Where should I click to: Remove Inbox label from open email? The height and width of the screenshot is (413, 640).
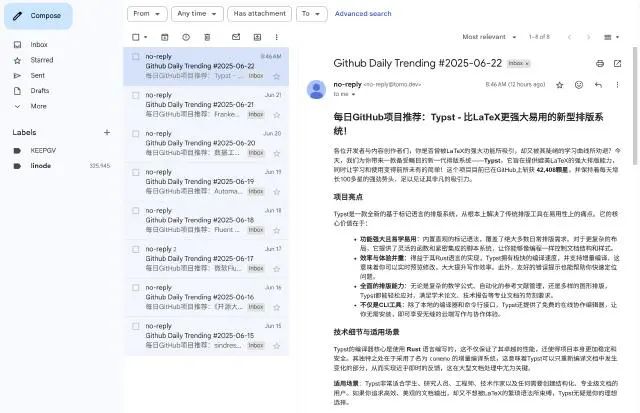(x=527, y=63)
